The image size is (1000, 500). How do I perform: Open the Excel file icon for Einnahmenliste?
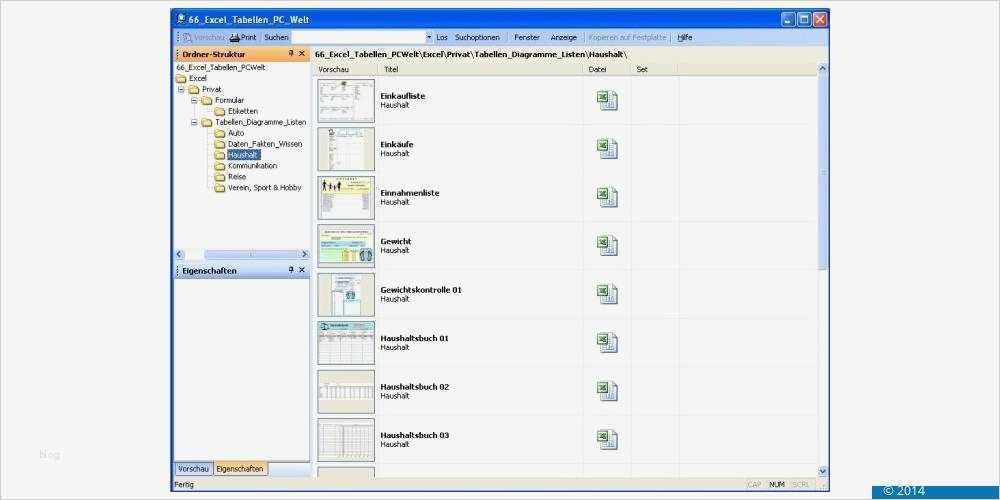pos(607,198)
